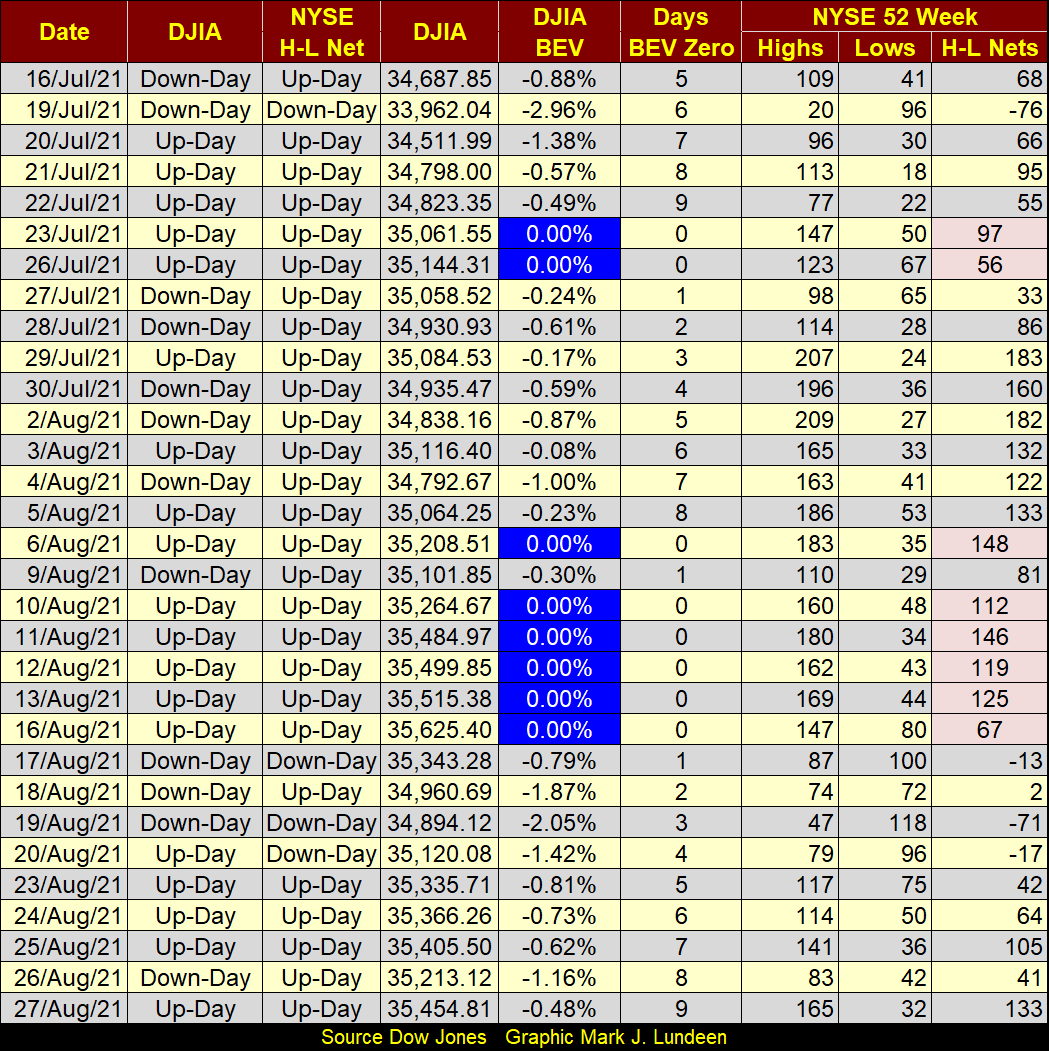Screen dimensions: 1049x1051
Task: Select the 19/Jul/21 date cell
Action: pyautogui.click(x=64, y=110)
